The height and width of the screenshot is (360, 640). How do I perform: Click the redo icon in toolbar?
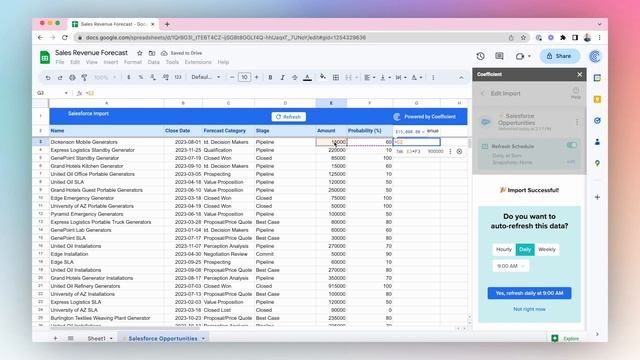pos(60,78)
